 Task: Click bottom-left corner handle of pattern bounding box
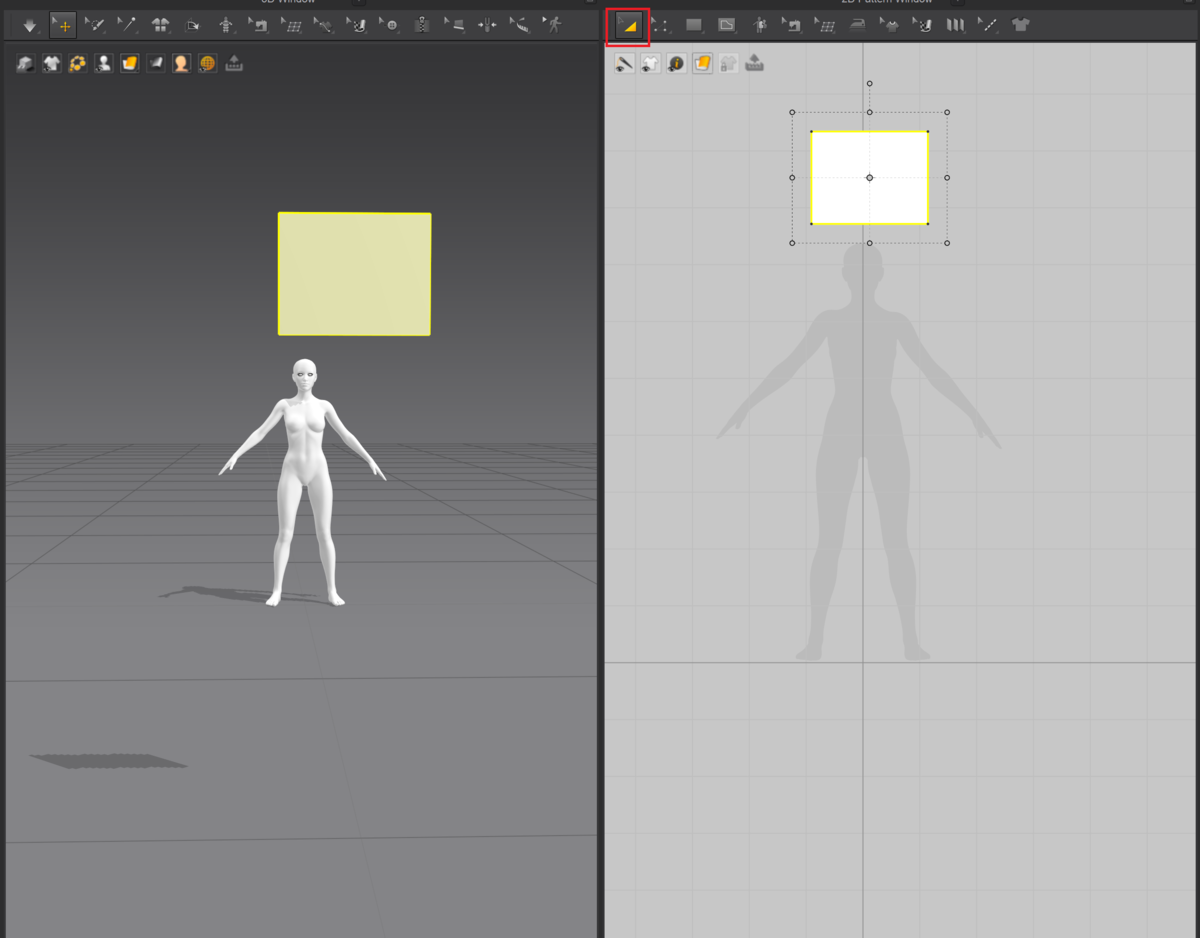coord(792,243)
